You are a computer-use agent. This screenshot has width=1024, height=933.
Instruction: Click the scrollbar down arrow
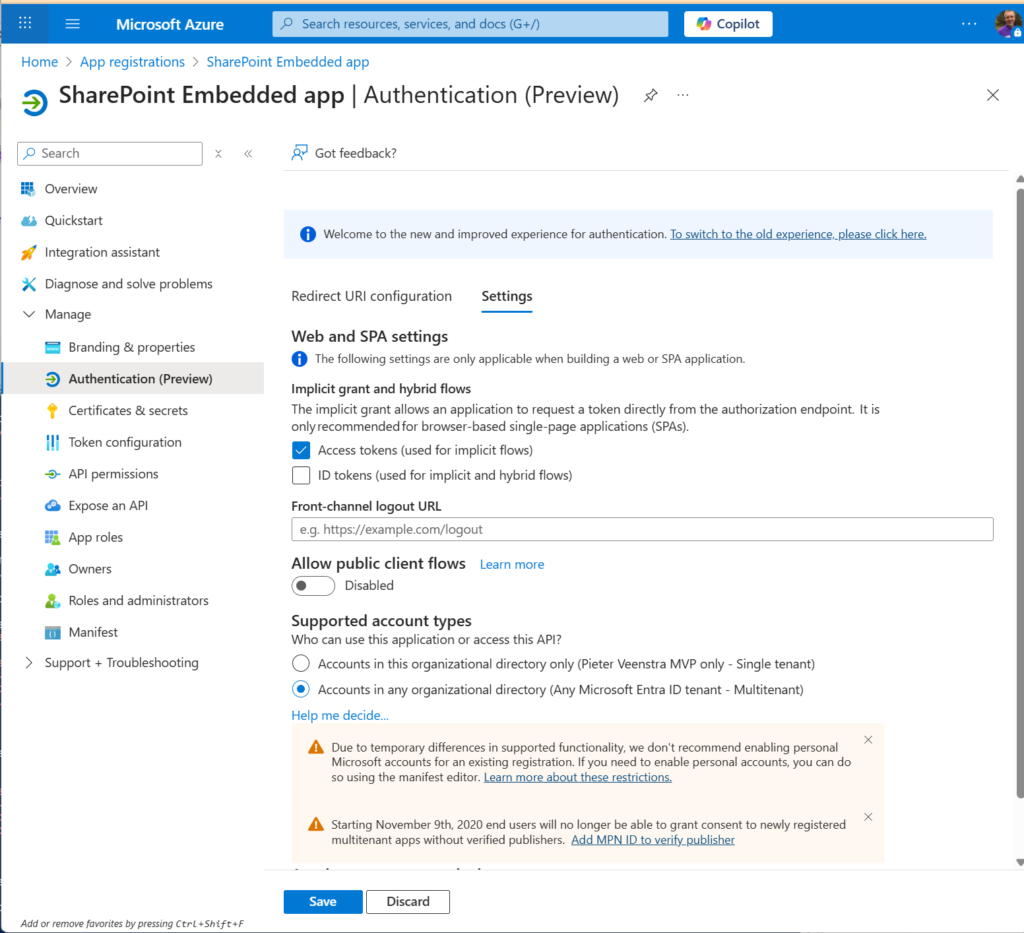point(1019,862)
